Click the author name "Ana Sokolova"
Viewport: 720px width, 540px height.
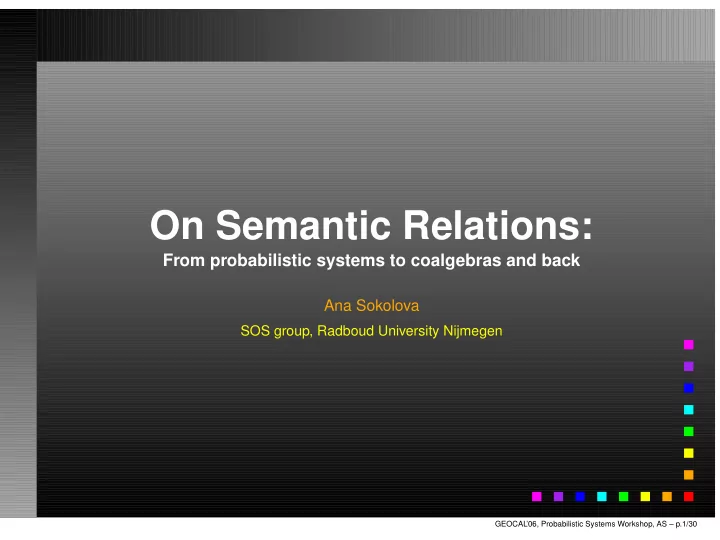click(x=371, y=305)
